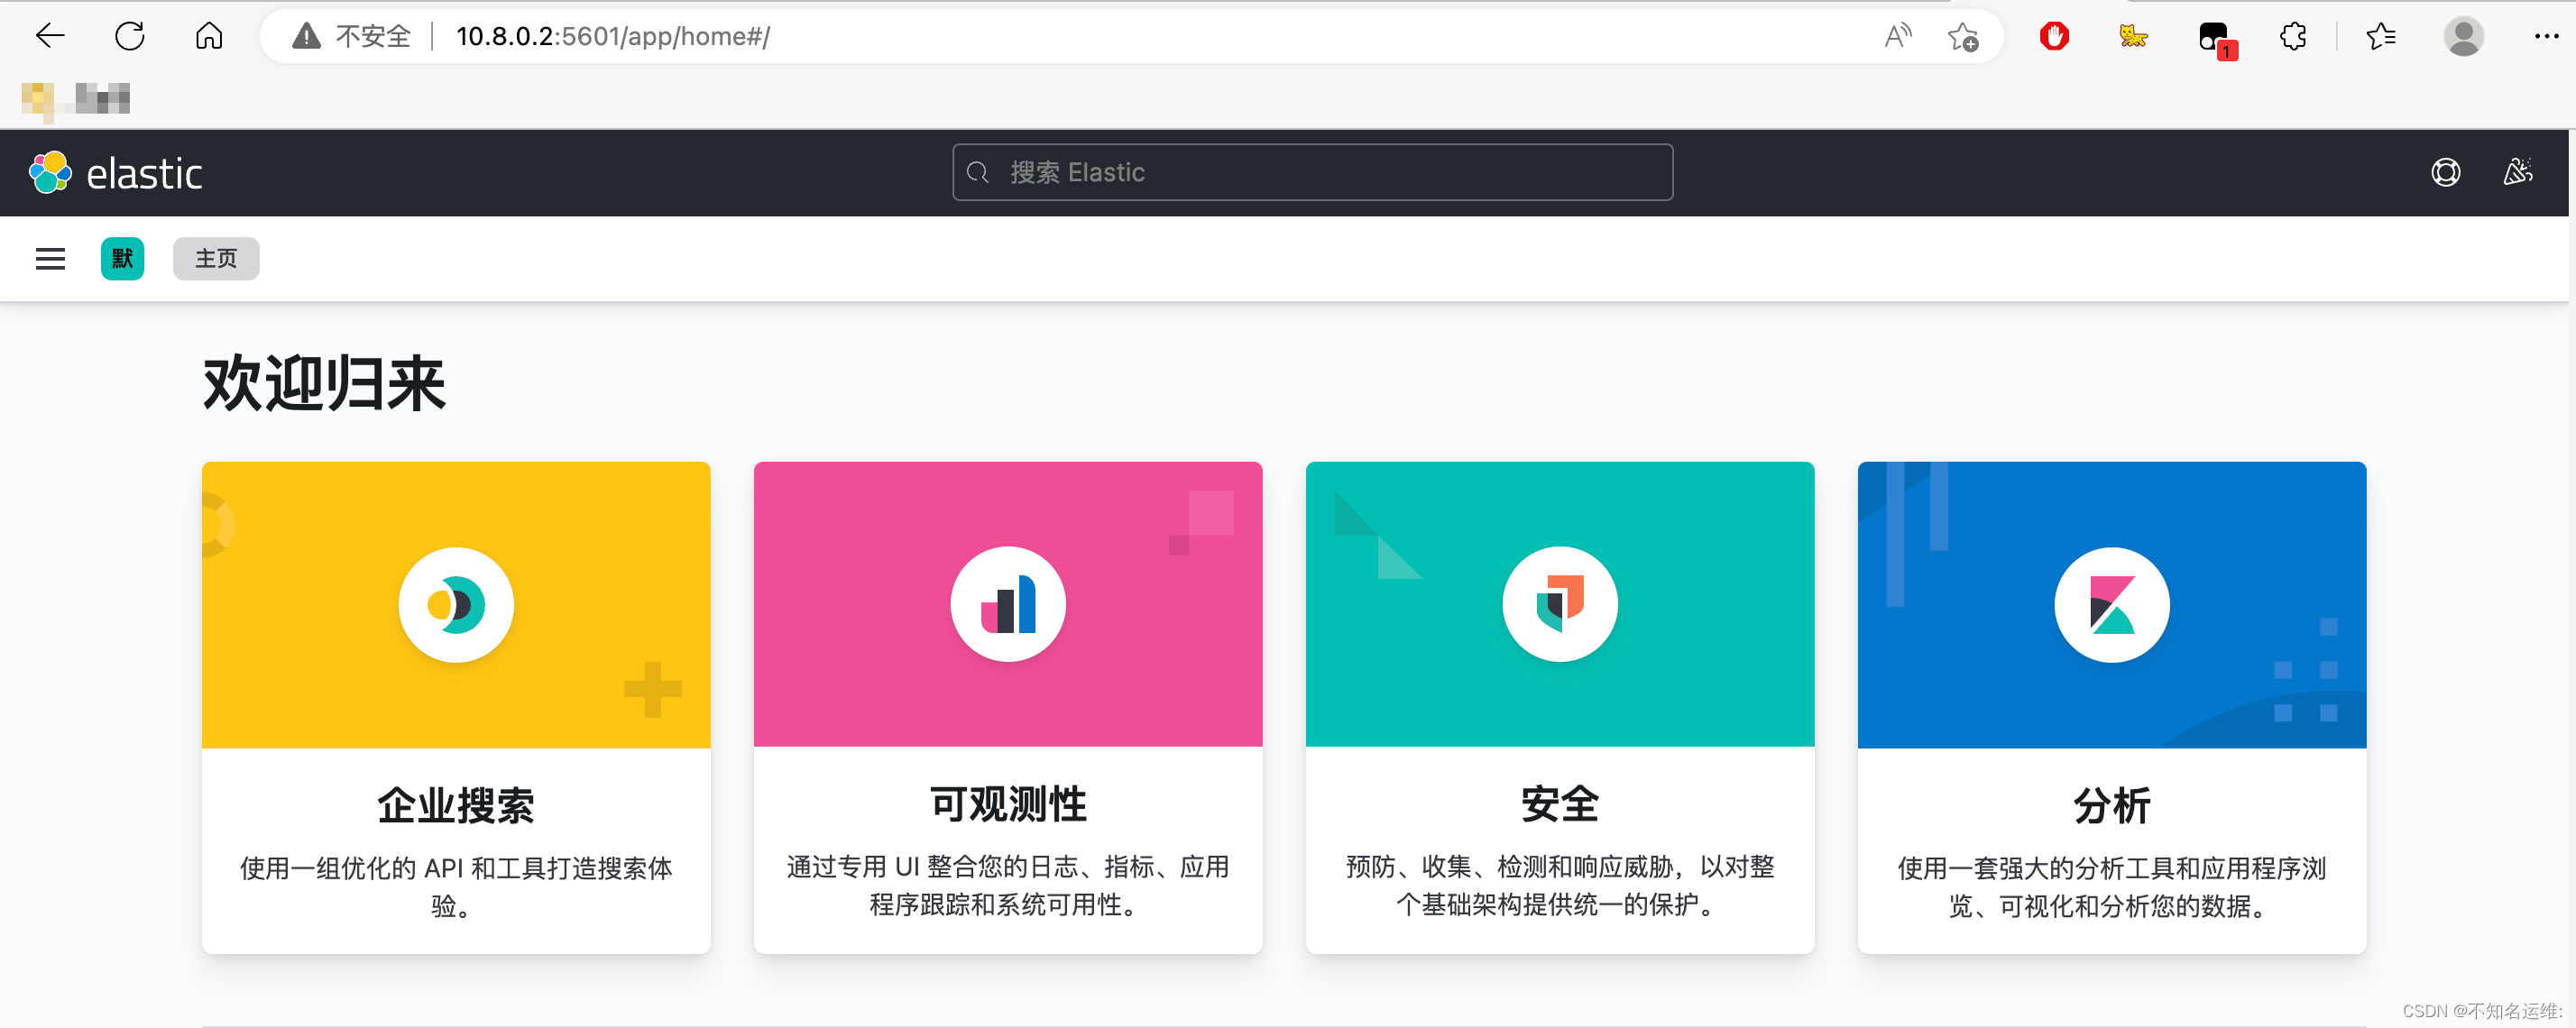This screenshot has height=1028, width=2576.
Task: Click the Security shield logo icon
Action: click(x=1560, y=604)
